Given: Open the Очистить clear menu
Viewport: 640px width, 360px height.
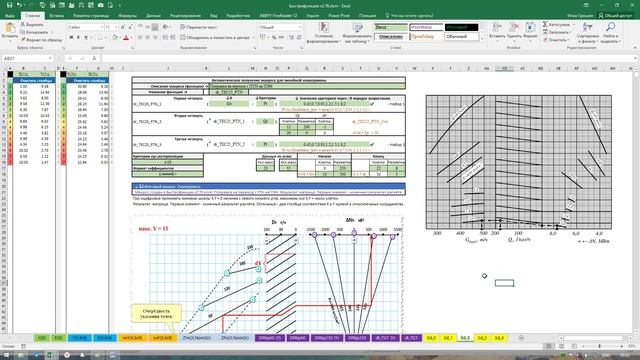Looking at the screenshot, I should click(556, 40).
